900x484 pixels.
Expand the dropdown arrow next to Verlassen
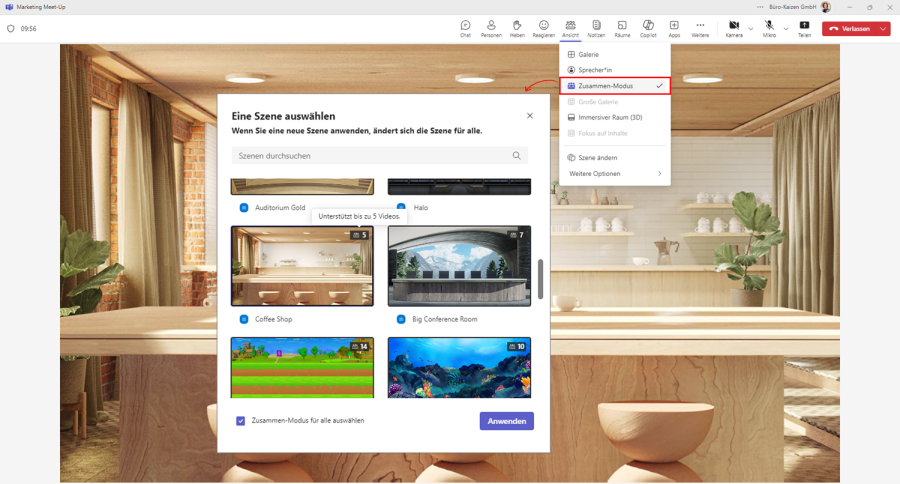(883, 29)
